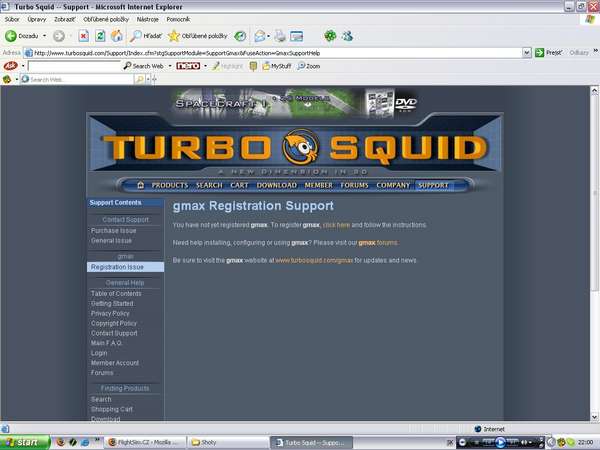Refresh the page with green arrows icon

click(100, 36)
